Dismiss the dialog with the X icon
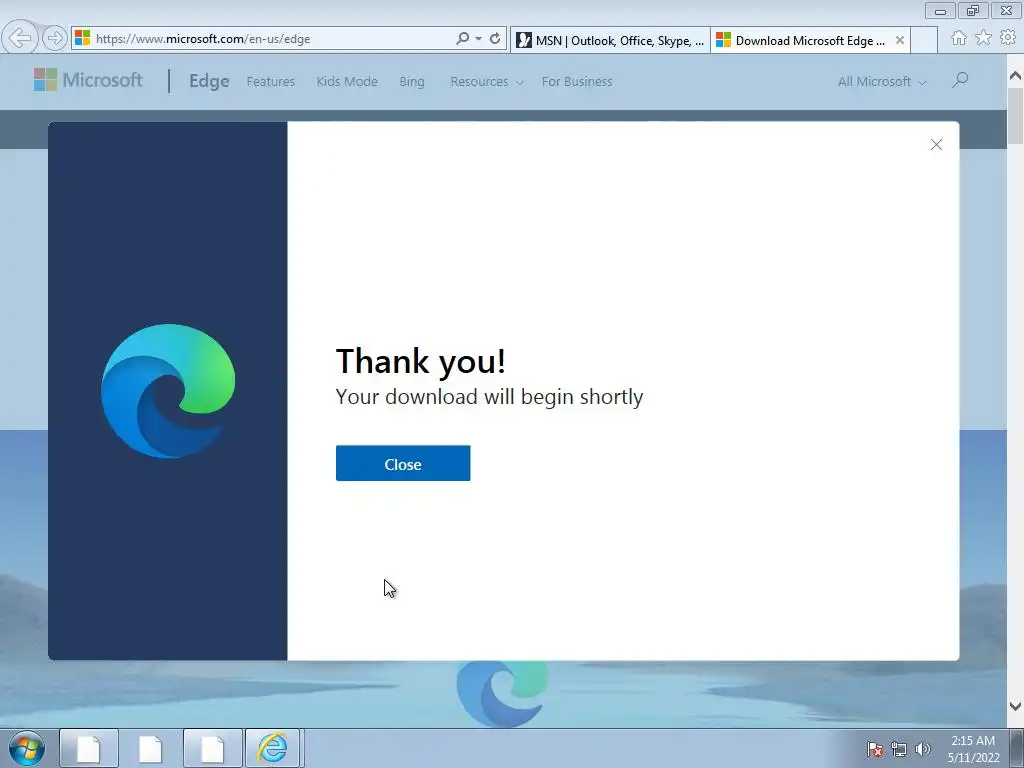Viewport: 1024px width, 768px height. click(936, 144)
